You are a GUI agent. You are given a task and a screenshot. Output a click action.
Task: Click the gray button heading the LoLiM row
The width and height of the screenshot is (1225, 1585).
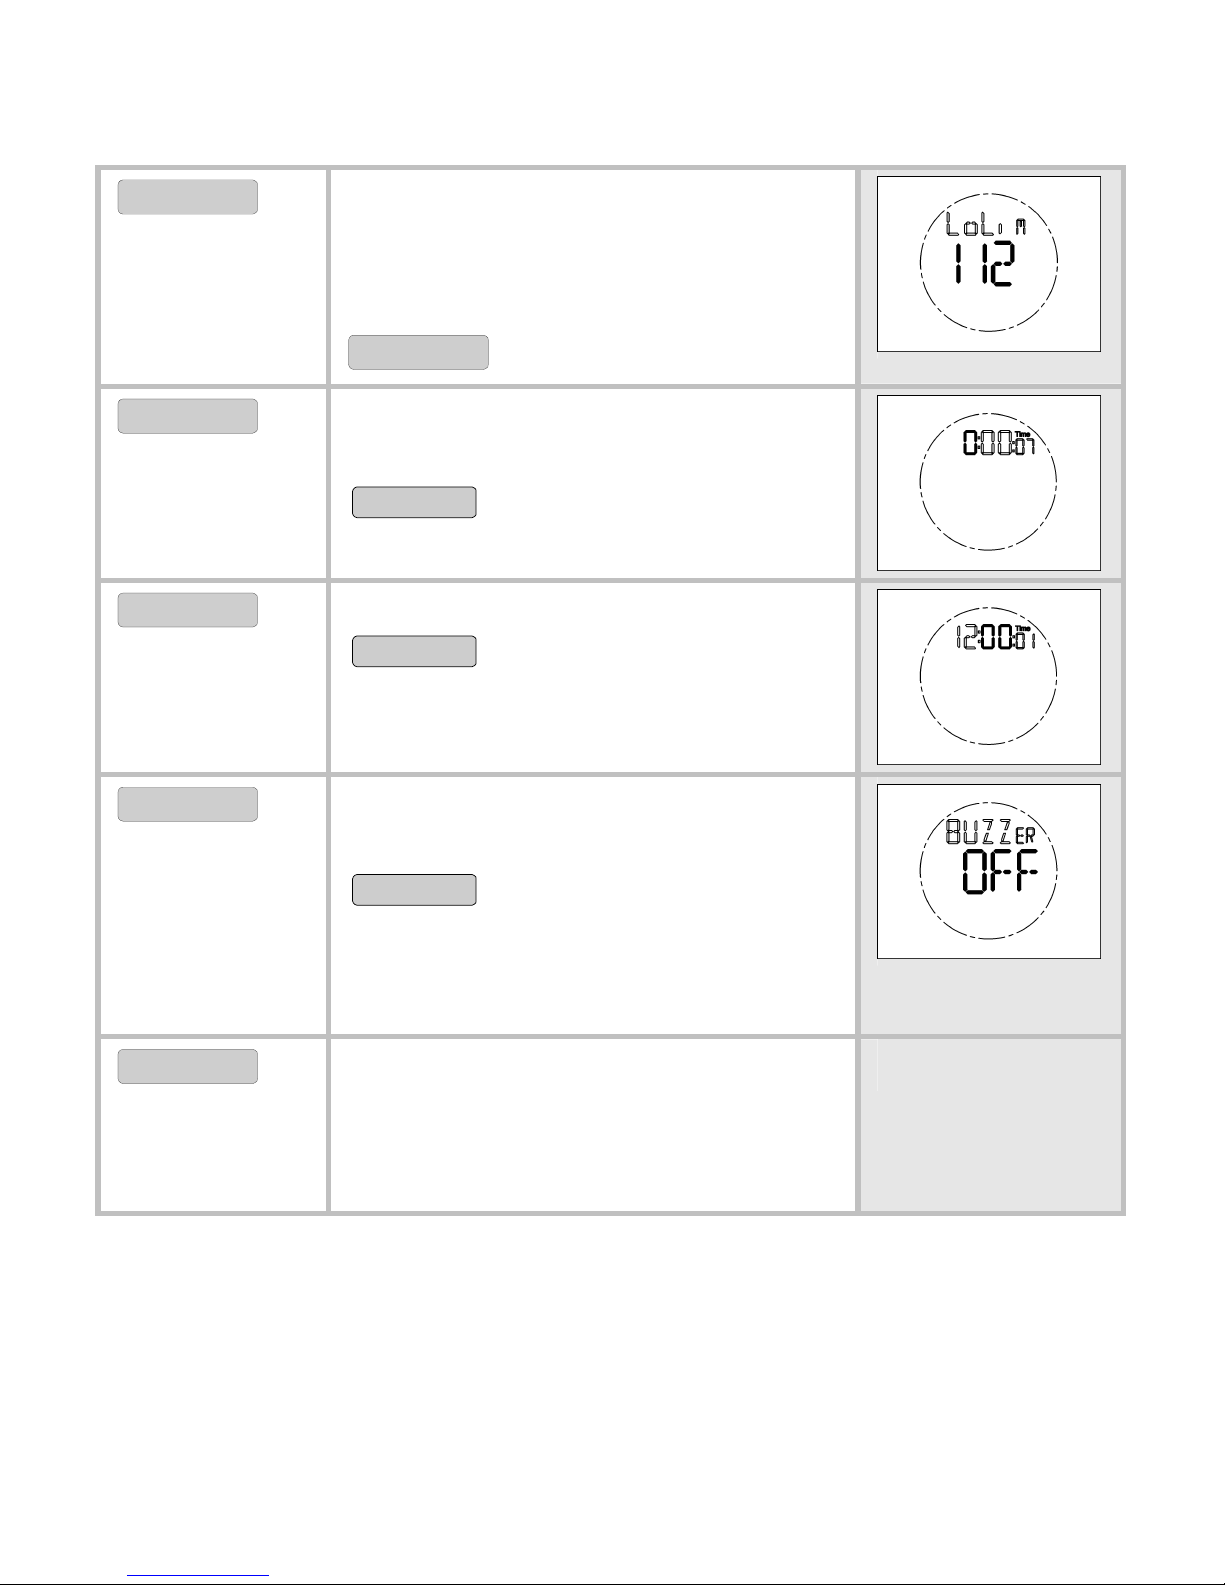pos(188,197)
